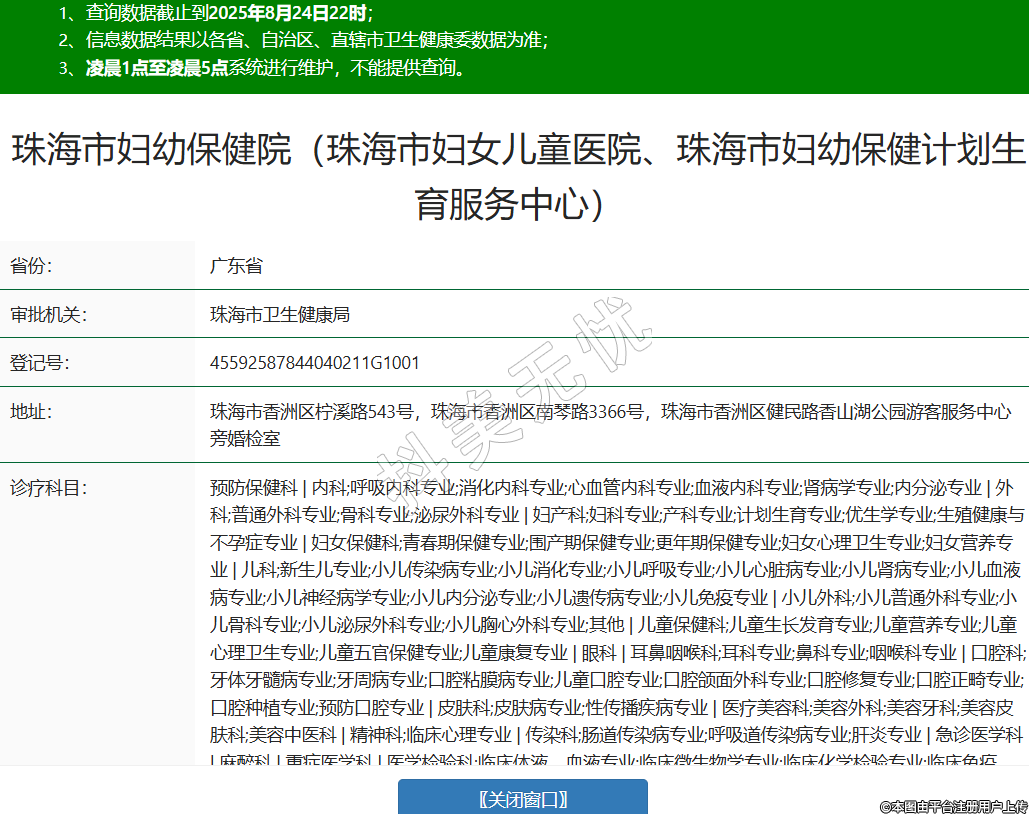Viewport: 1029px width, 814px height.
Task: Click the 广东省 province value
Action: tap(236, 266)
